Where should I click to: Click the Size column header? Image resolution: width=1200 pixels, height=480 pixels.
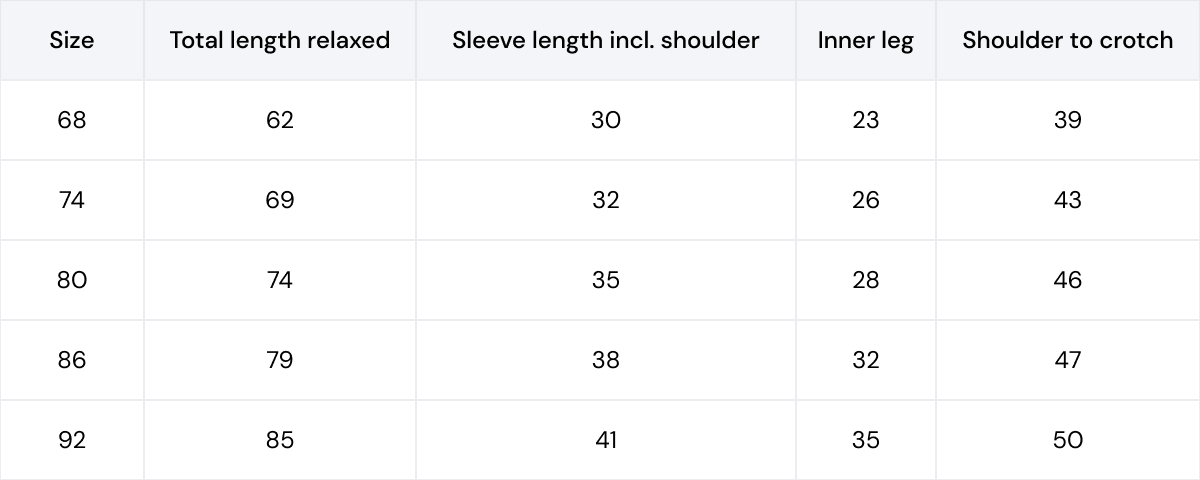tap(72, 40)
